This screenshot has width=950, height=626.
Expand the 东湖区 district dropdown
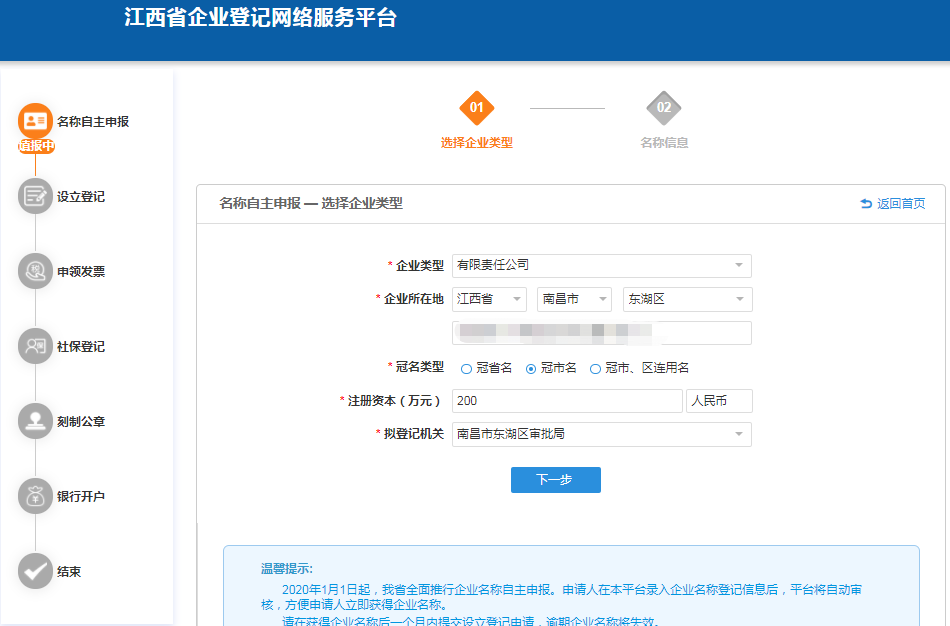coord(687,299)
